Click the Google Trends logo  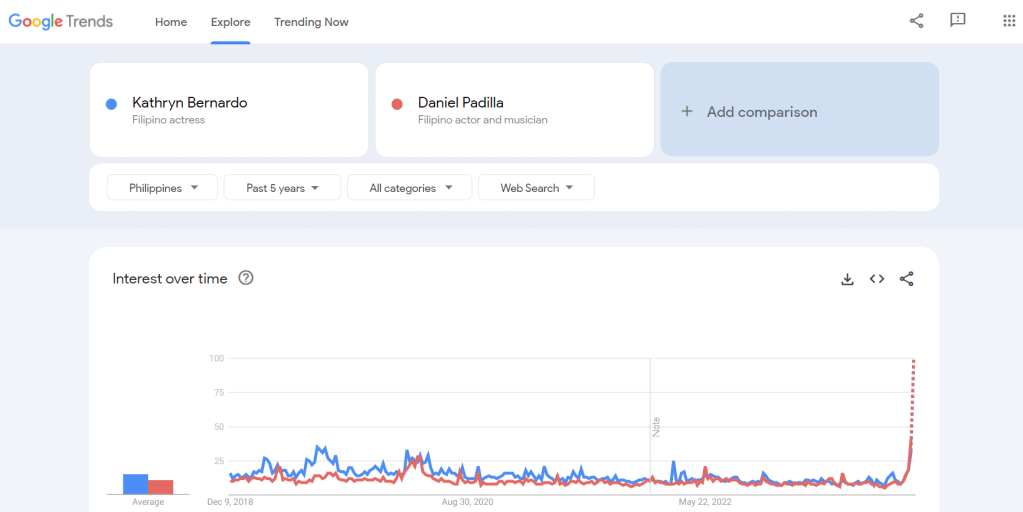pos(61,21)
